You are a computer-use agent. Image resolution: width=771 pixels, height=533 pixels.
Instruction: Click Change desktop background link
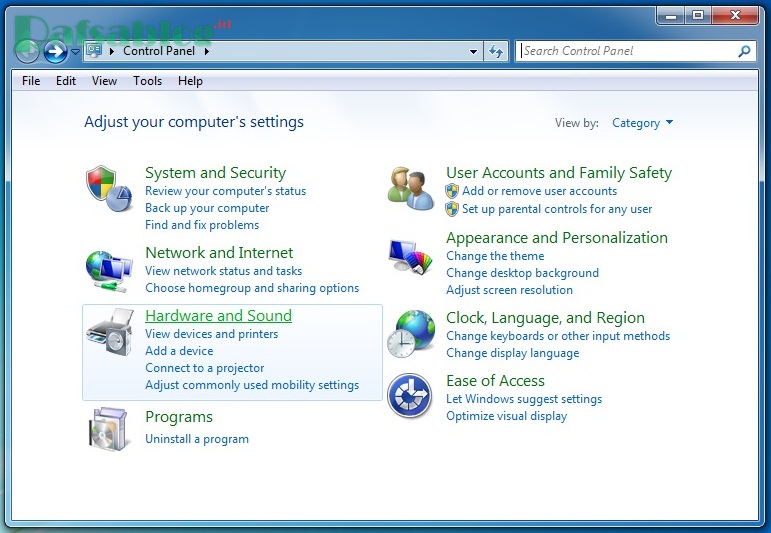tap(523, 273)
